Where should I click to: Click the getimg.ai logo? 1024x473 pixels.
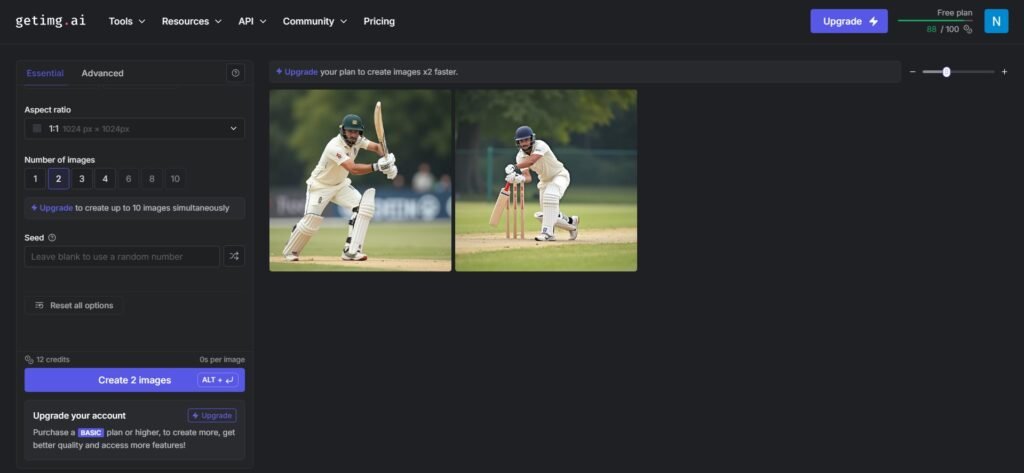click(x=52, y=21)
